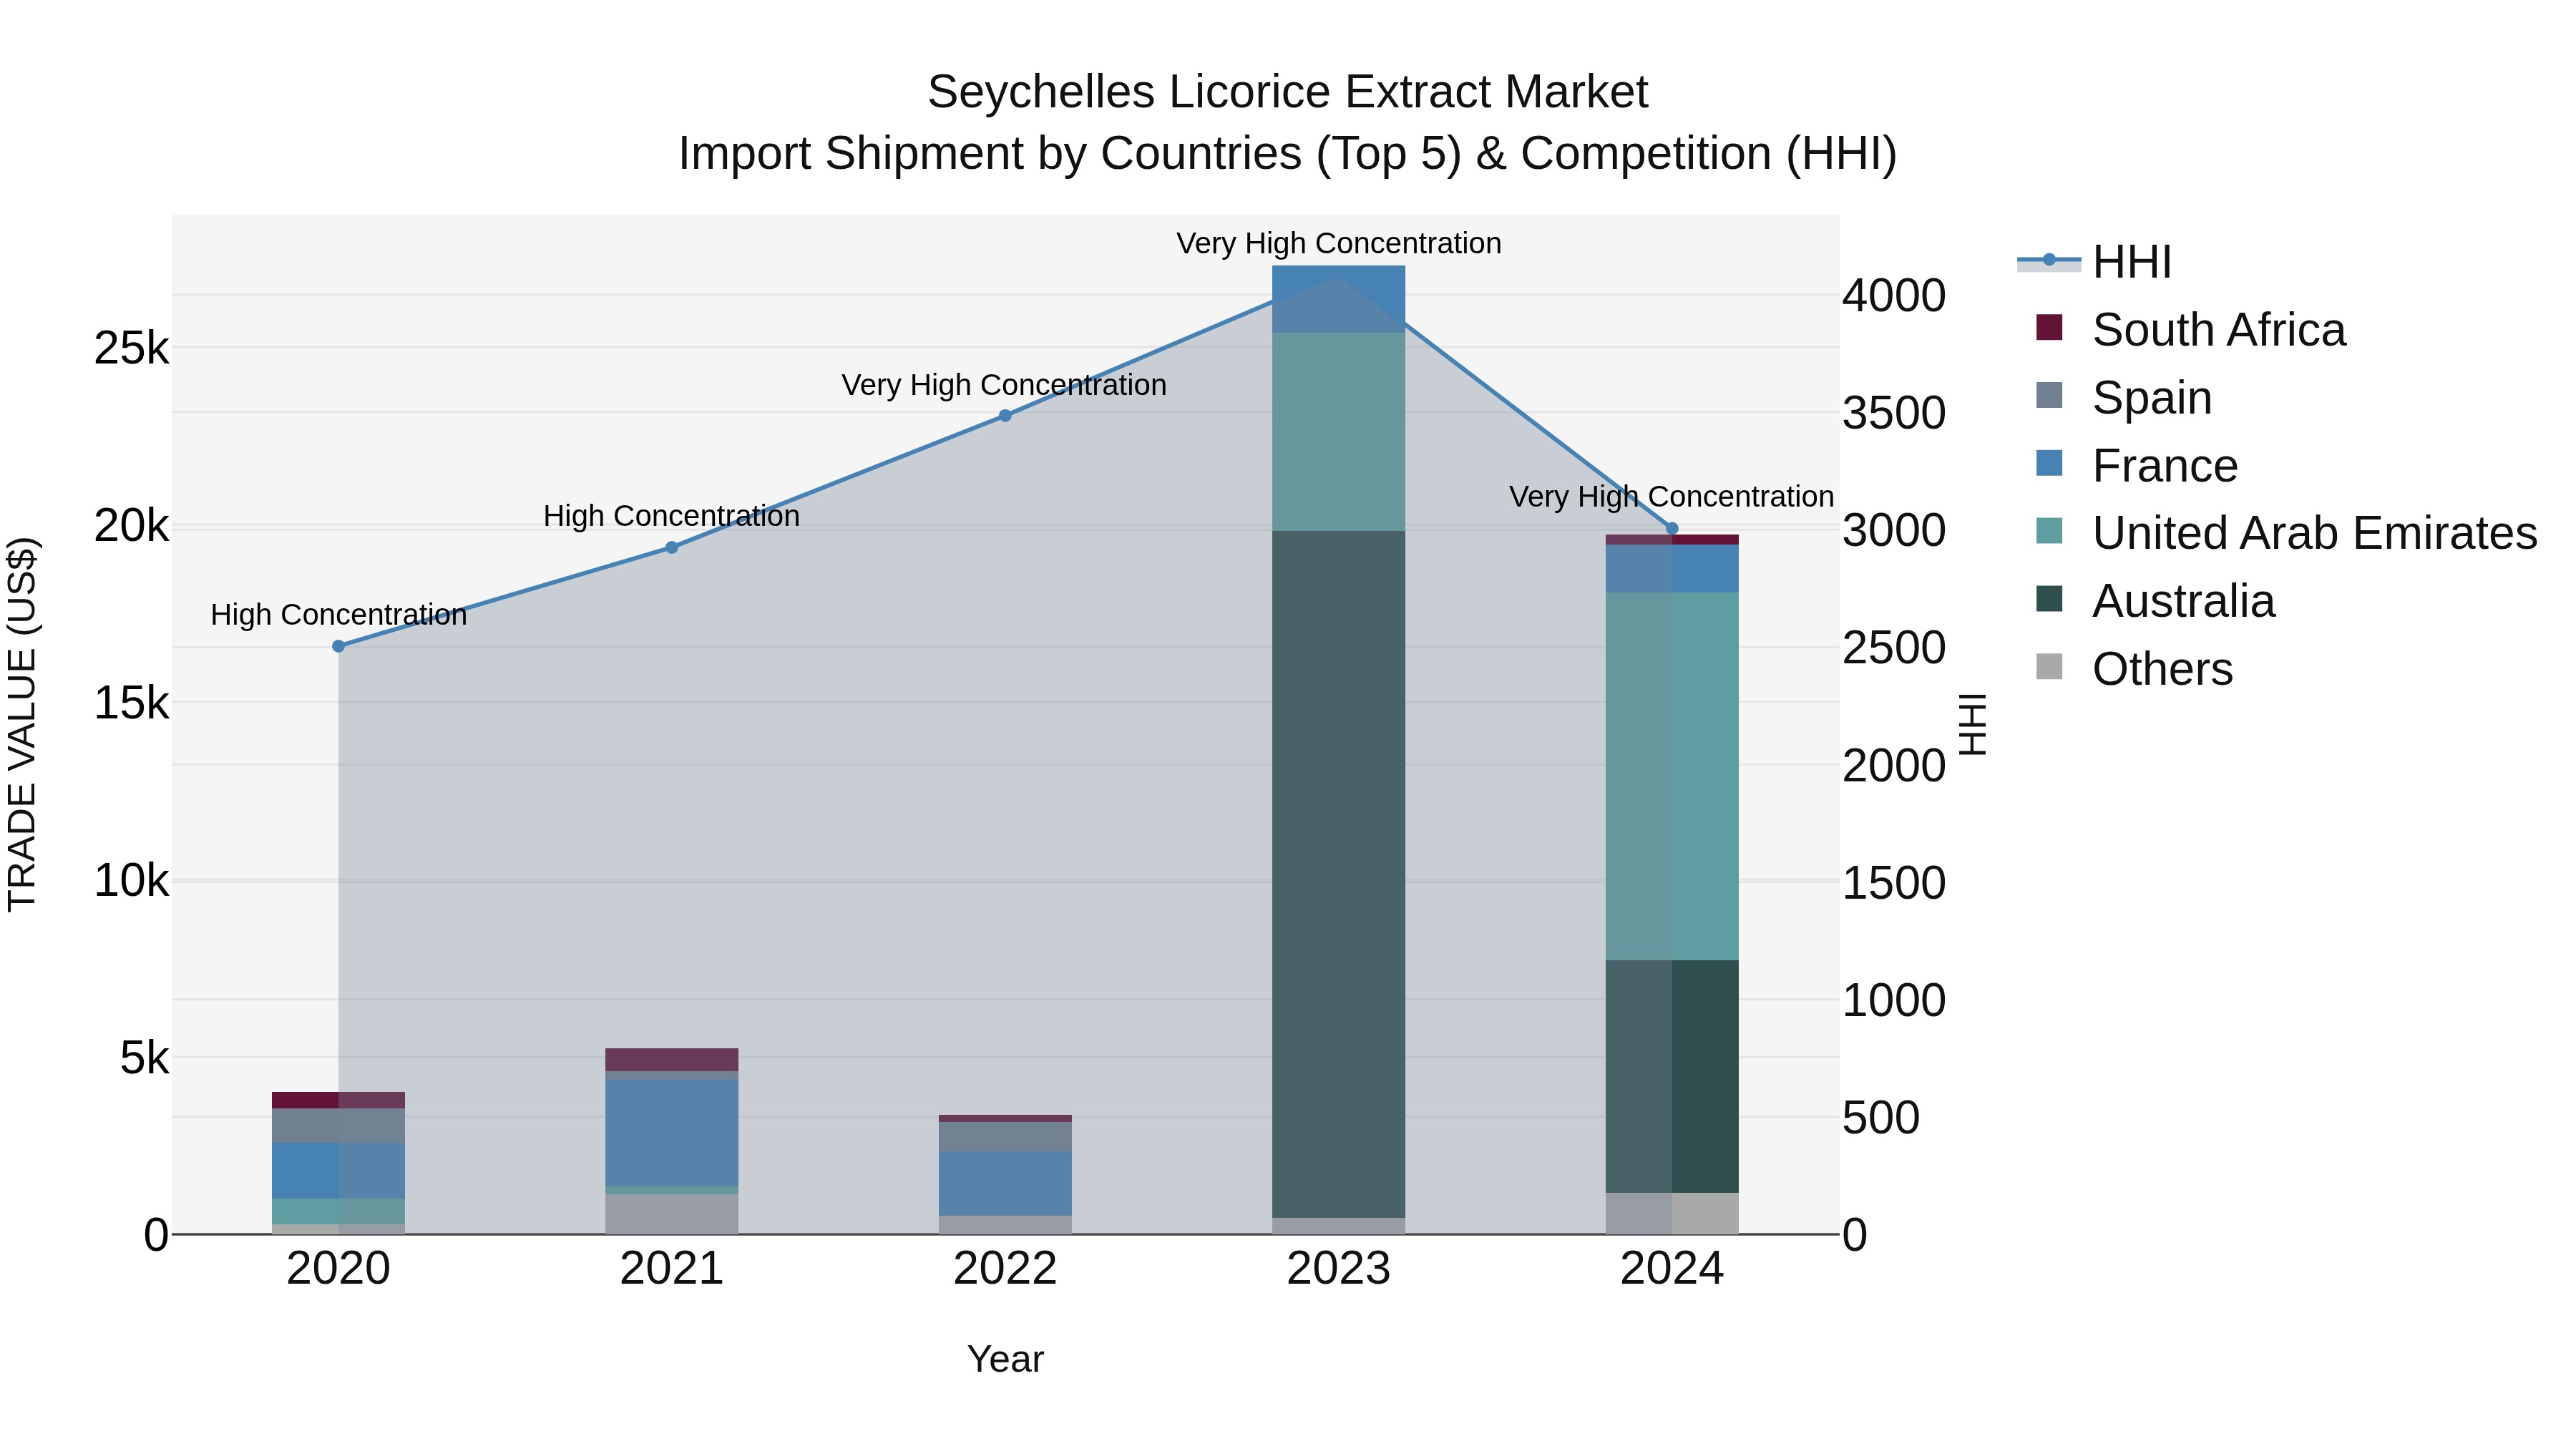This screenshot has height=1449, width=2576.
Task: Click the 'Year' x-axis title
Action: 1005,1360
